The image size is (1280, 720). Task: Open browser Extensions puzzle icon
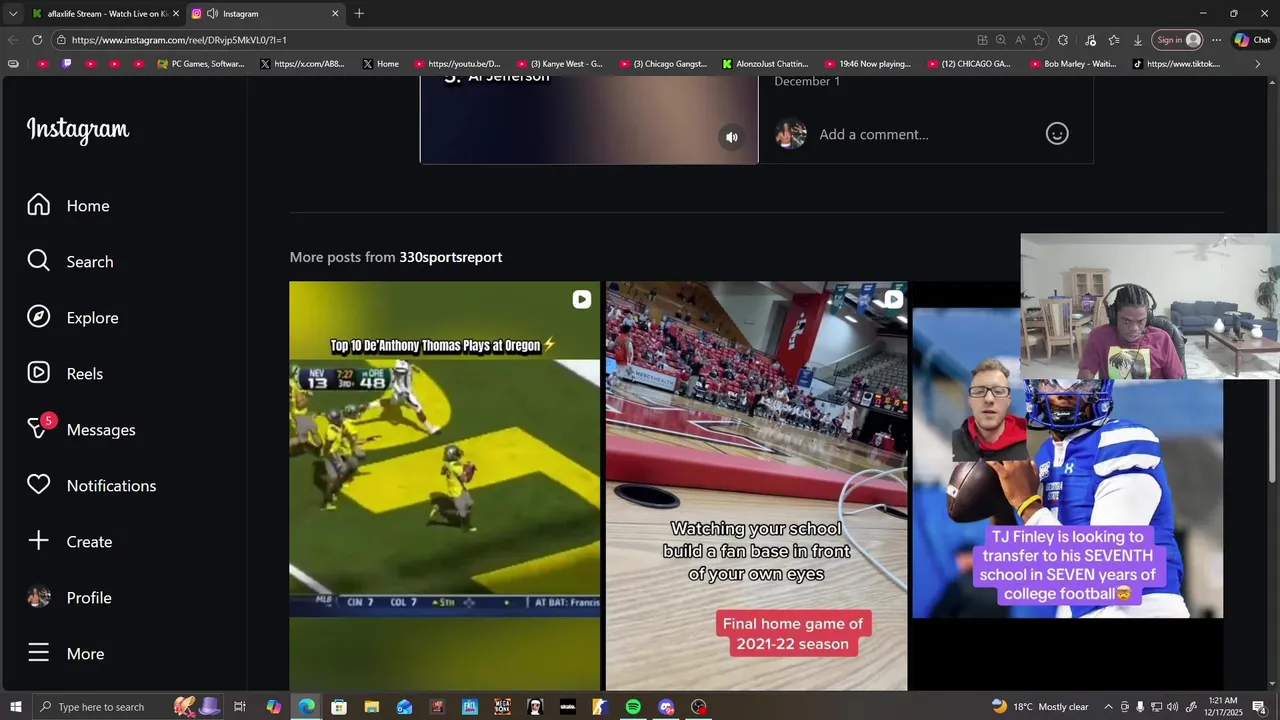pos(1063,40)
